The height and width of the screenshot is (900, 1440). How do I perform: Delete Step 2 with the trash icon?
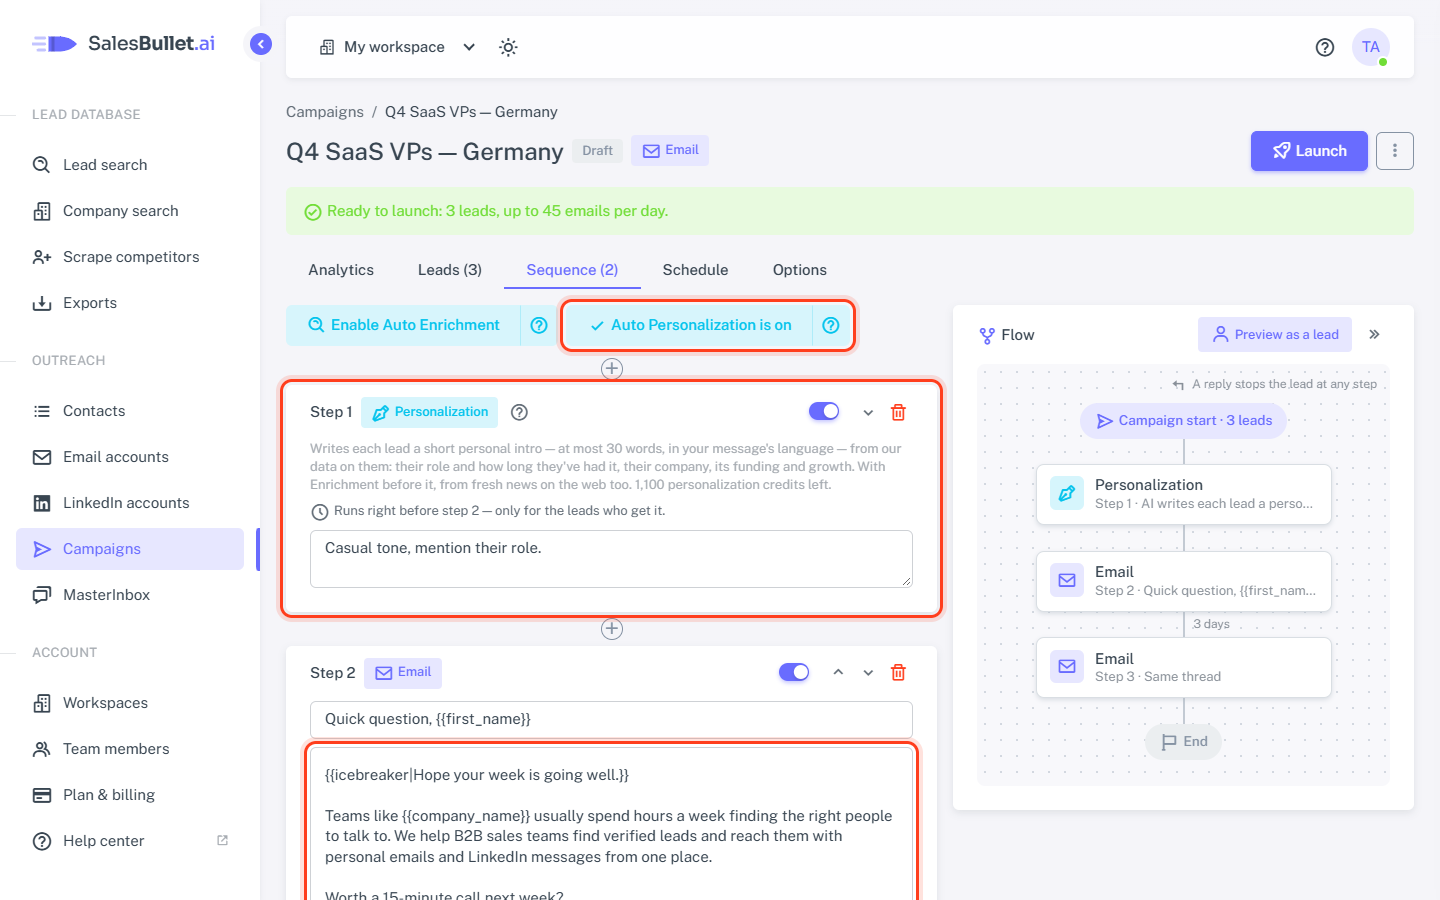(898, 672)
